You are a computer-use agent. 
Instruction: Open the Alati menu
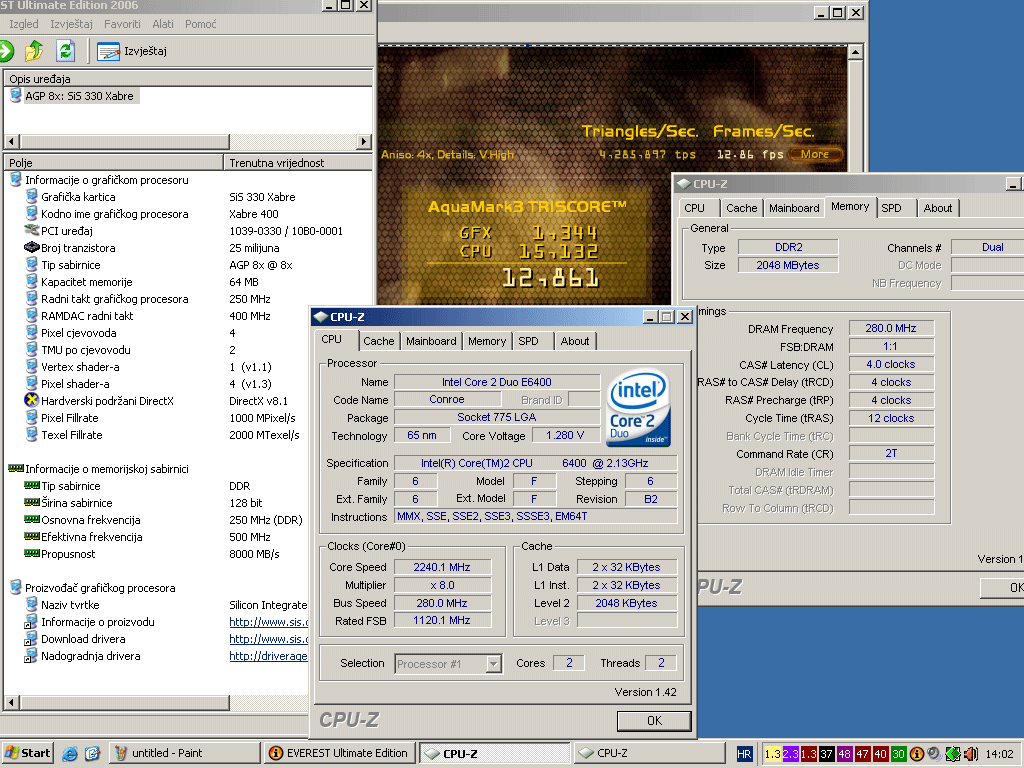(x=163, y=24)
